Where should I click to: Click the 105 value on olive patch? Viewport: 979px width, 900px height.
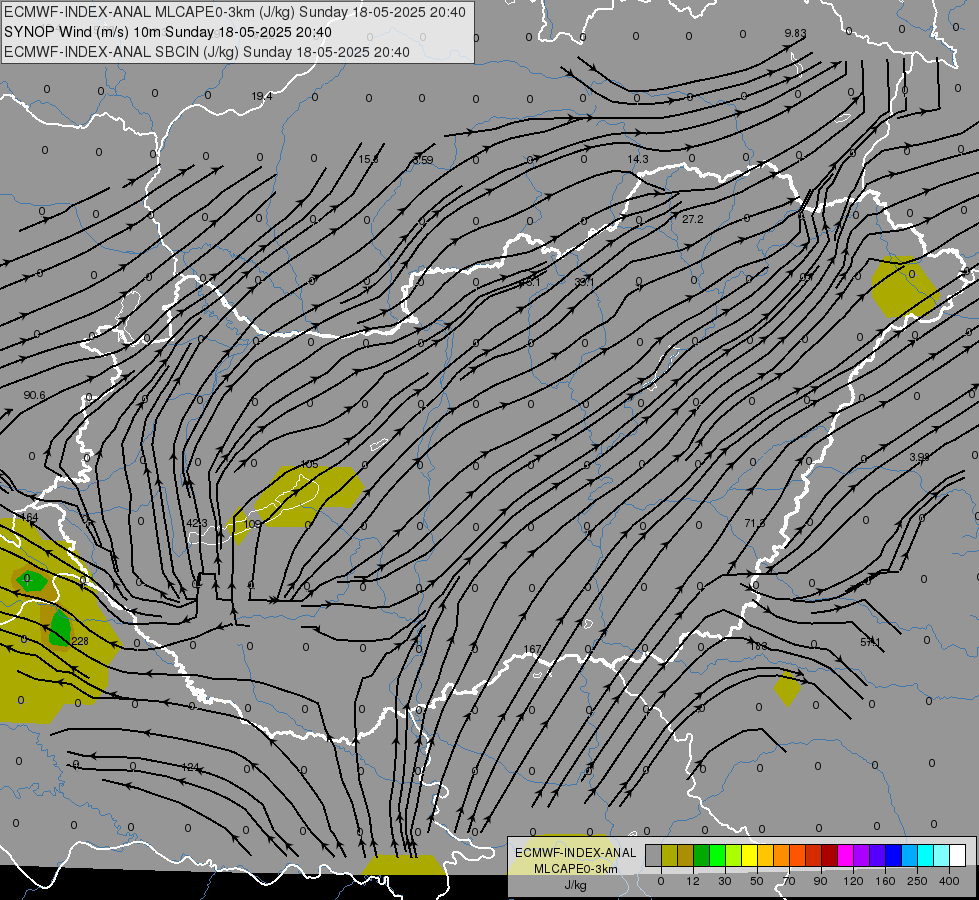click(310, 464)
